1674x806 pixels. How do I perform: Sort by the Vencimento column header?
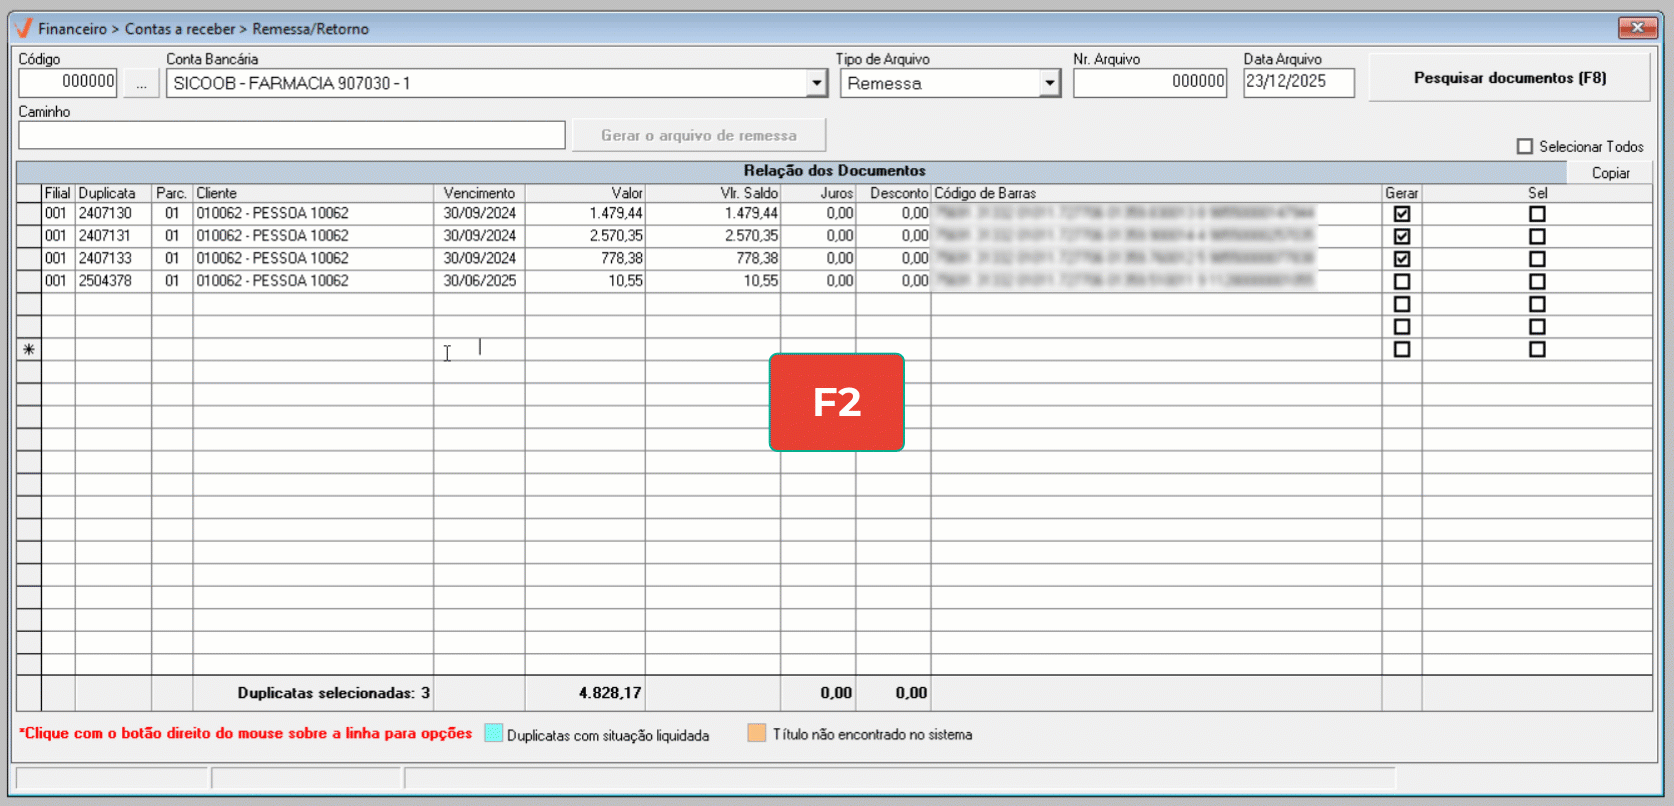pyautogui.click(x=479, y=193)
